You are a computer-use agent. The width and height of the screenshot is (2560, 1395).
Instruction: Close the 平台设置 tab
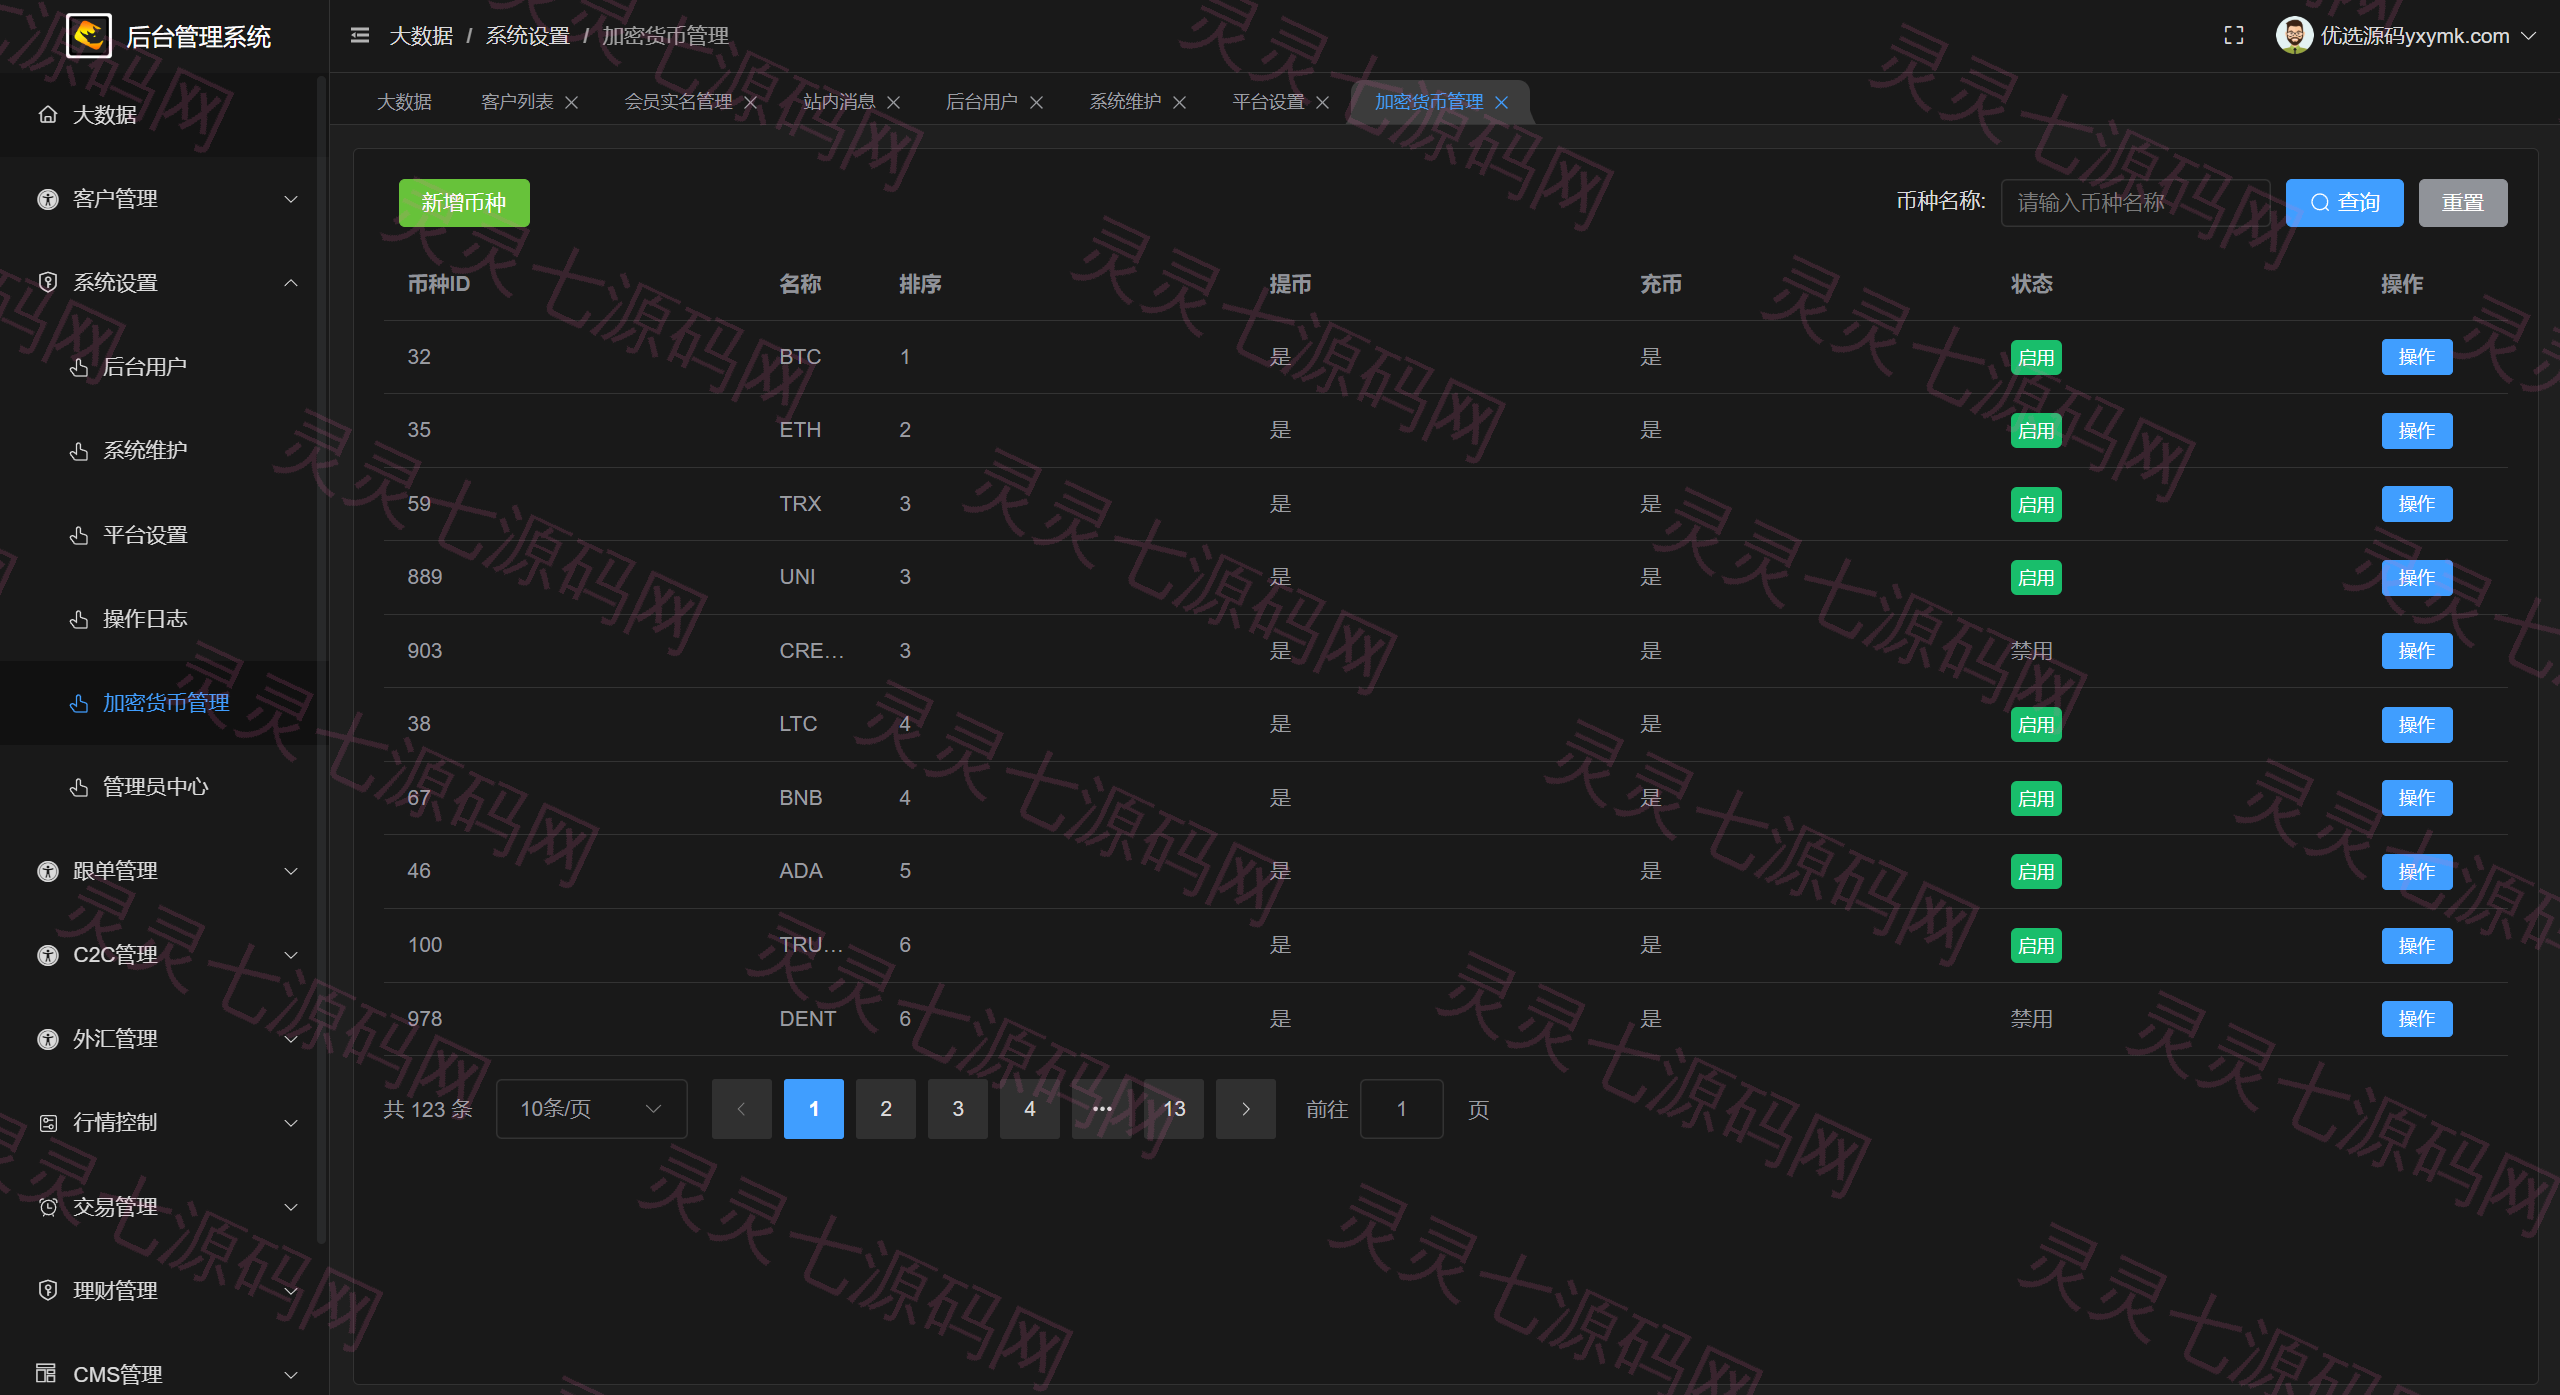pos(1323,102)
